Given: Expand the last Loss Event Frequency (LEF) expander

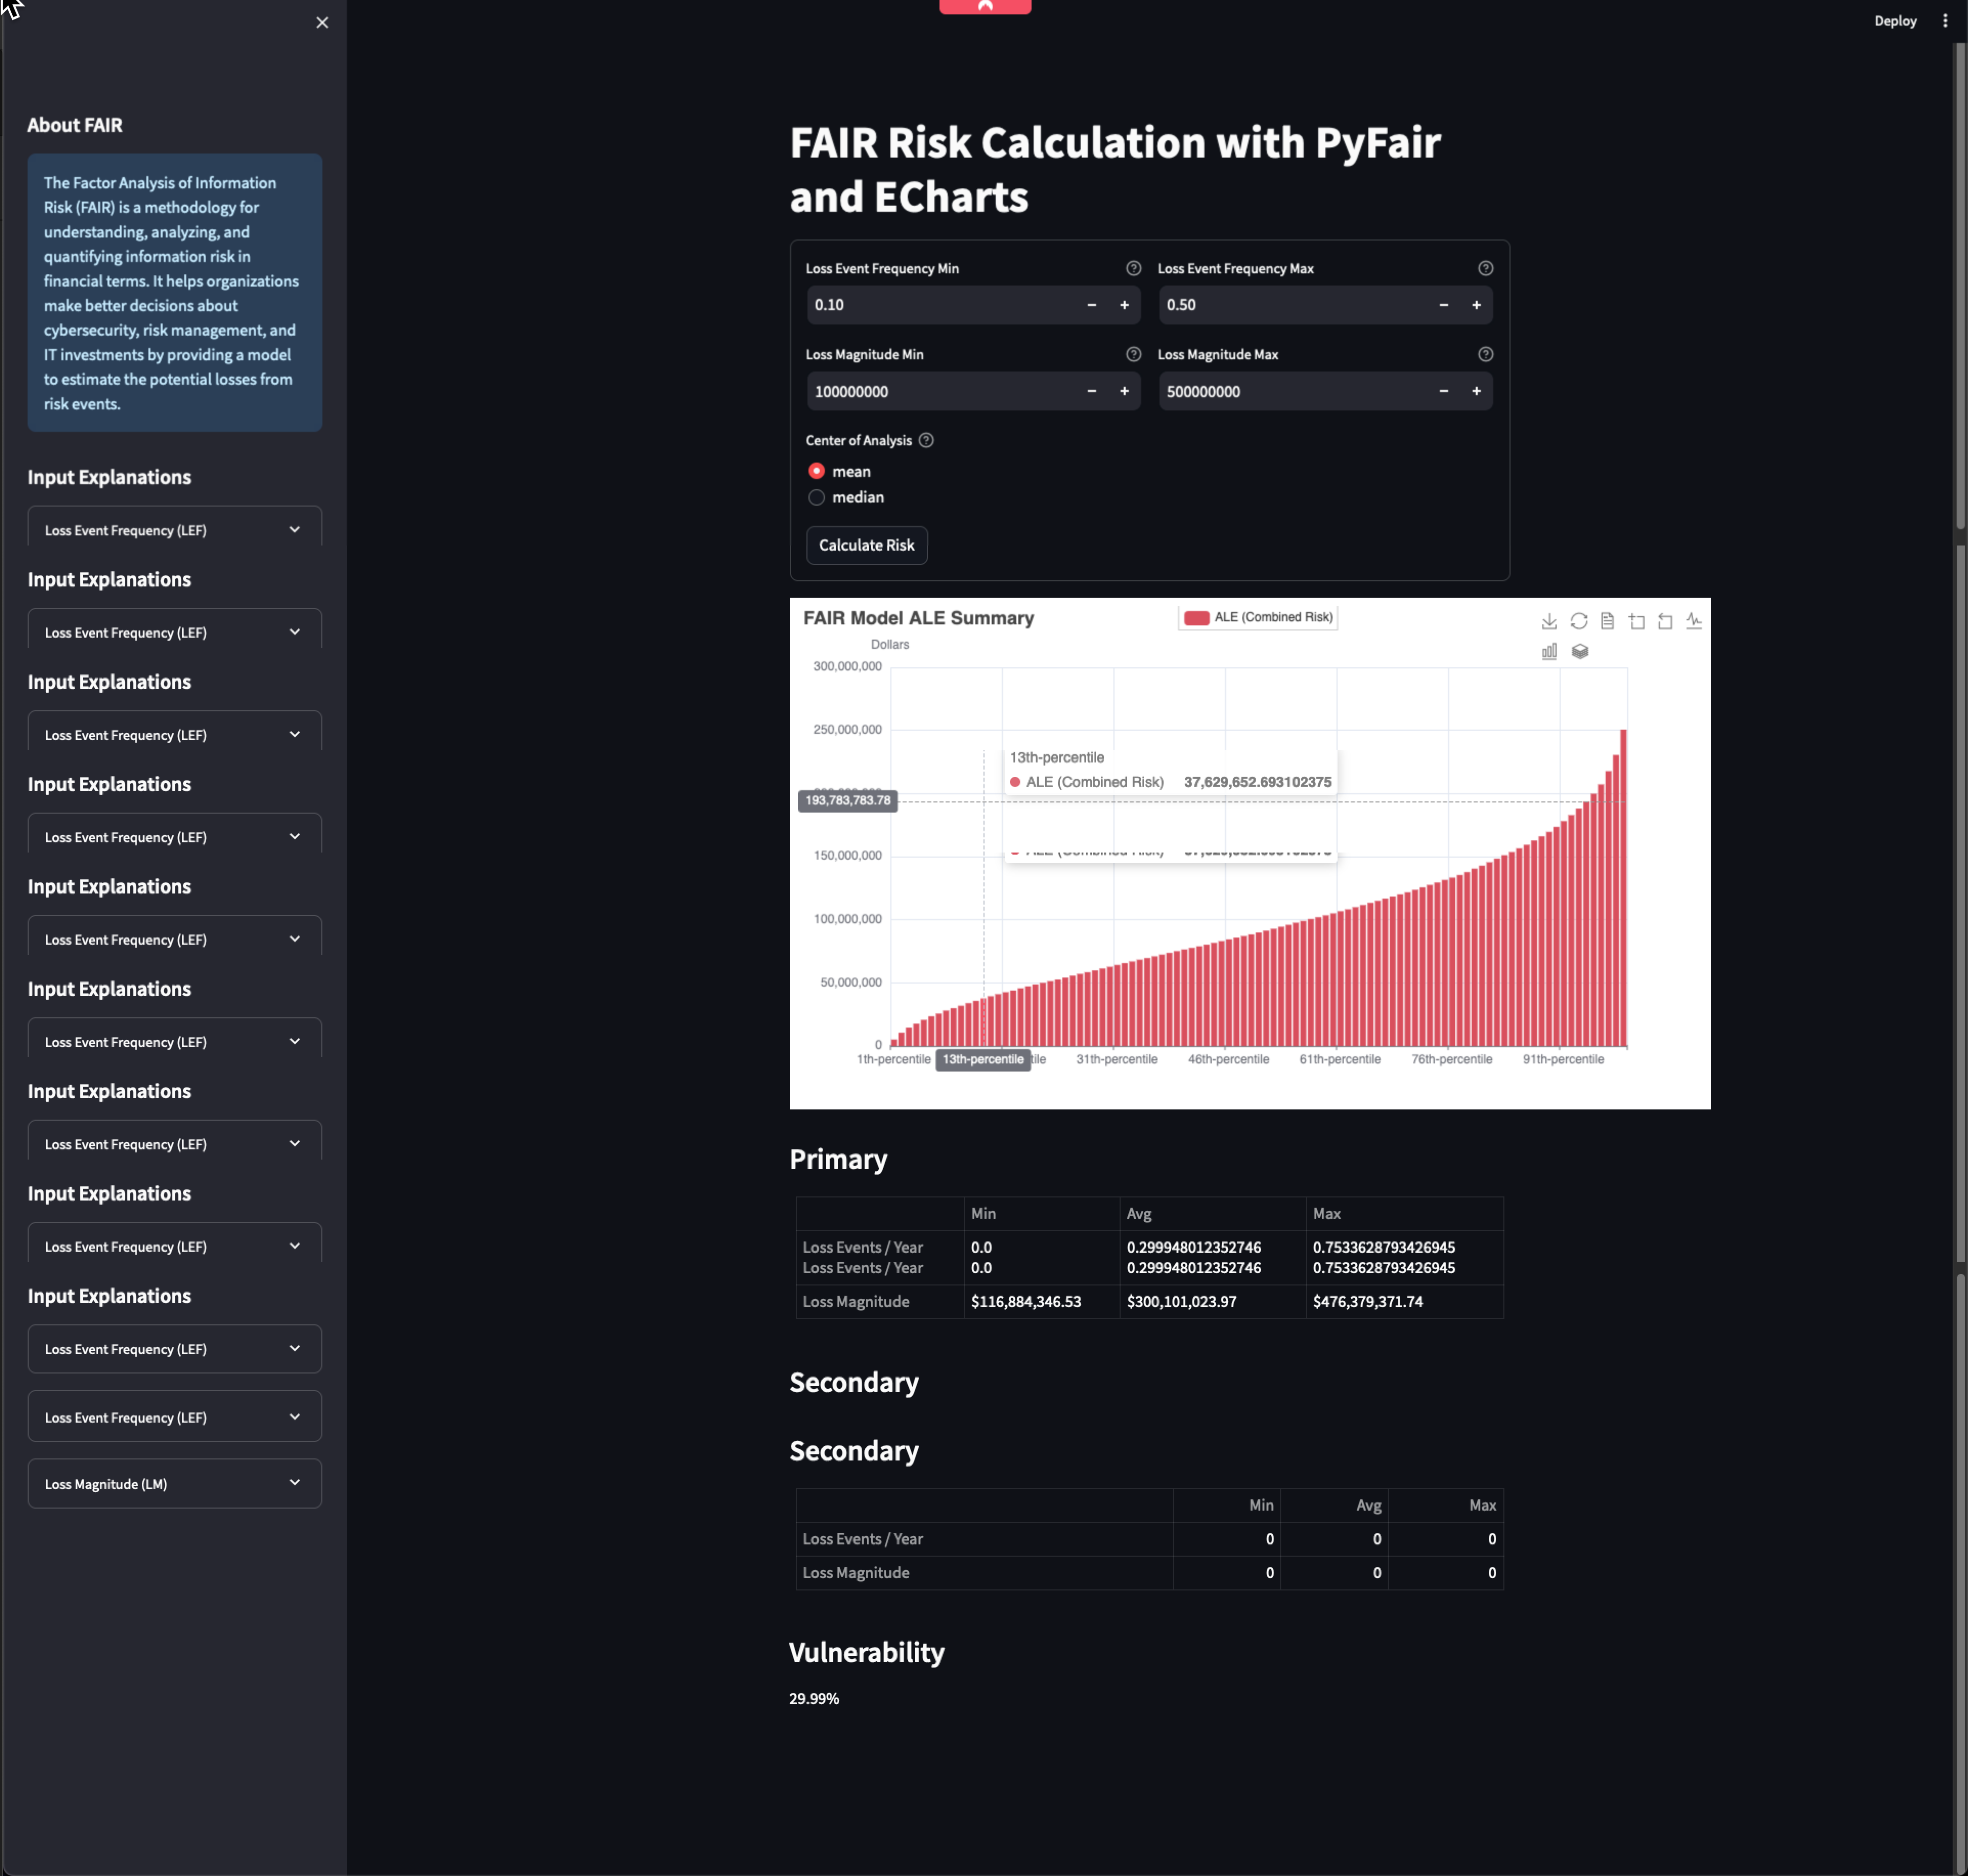Looking at the screenshot, I should [174, 1417].
